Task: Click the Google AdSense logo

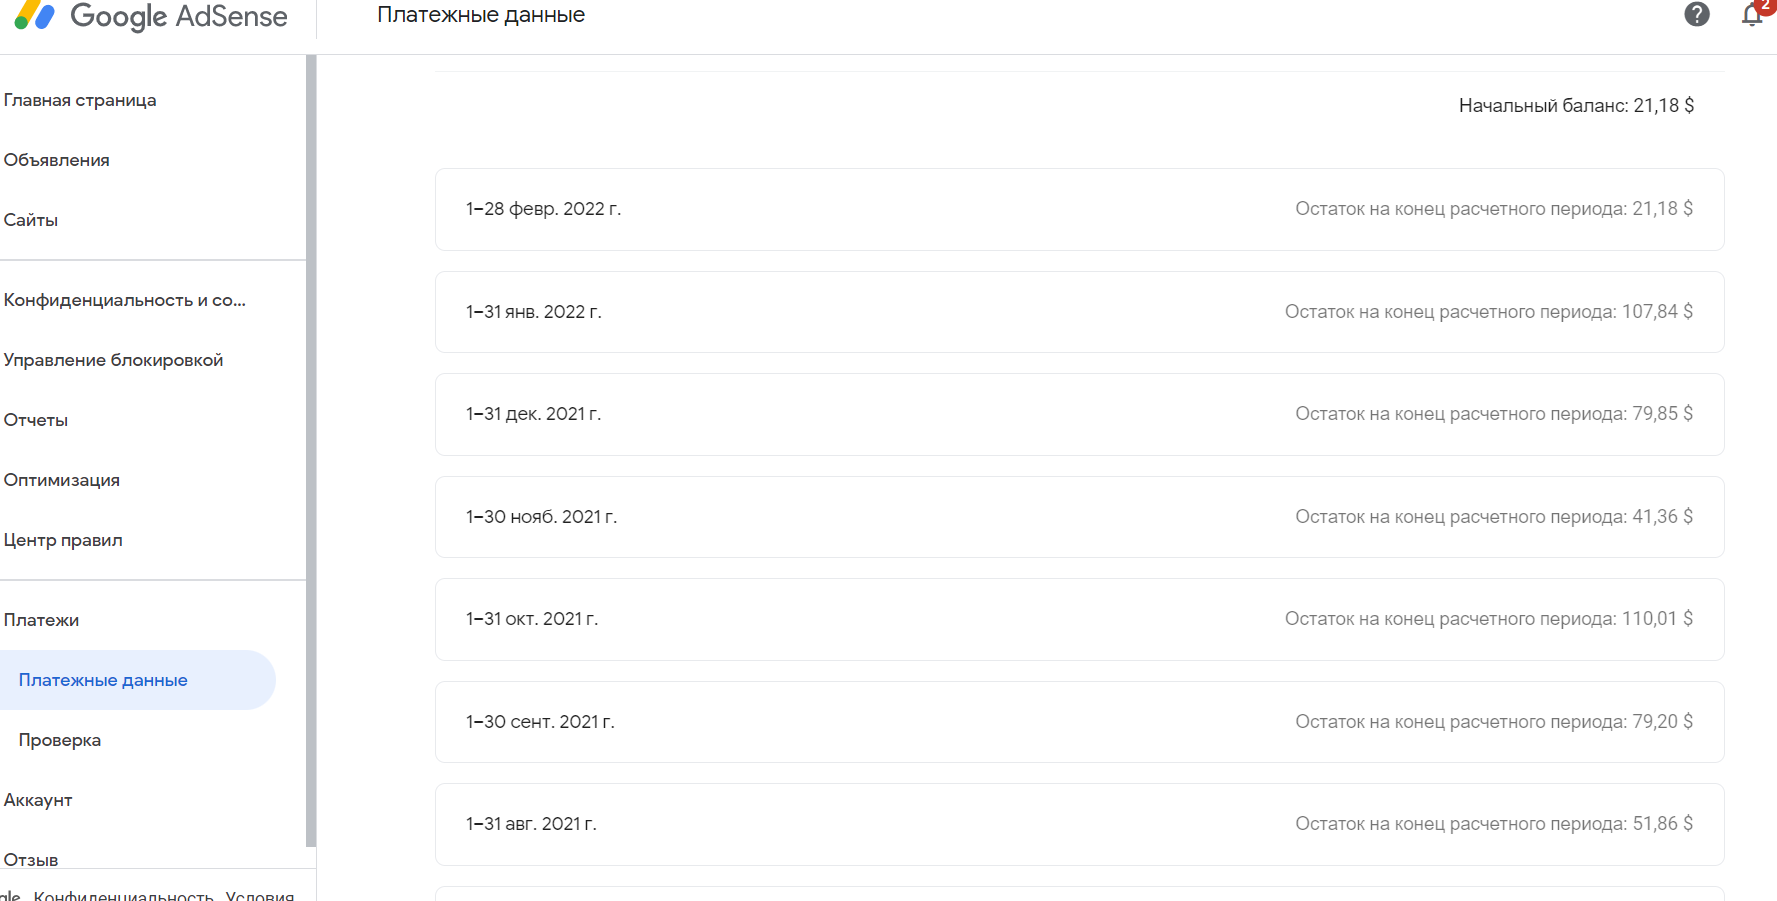Action: pyautogui.click(x=150, y=16)
